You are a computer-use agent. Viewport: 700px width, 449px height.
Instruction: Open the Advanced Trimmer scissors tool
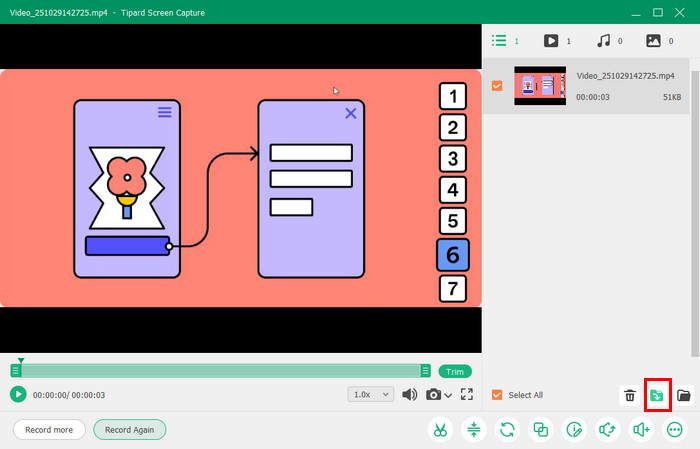coord(439,430)
